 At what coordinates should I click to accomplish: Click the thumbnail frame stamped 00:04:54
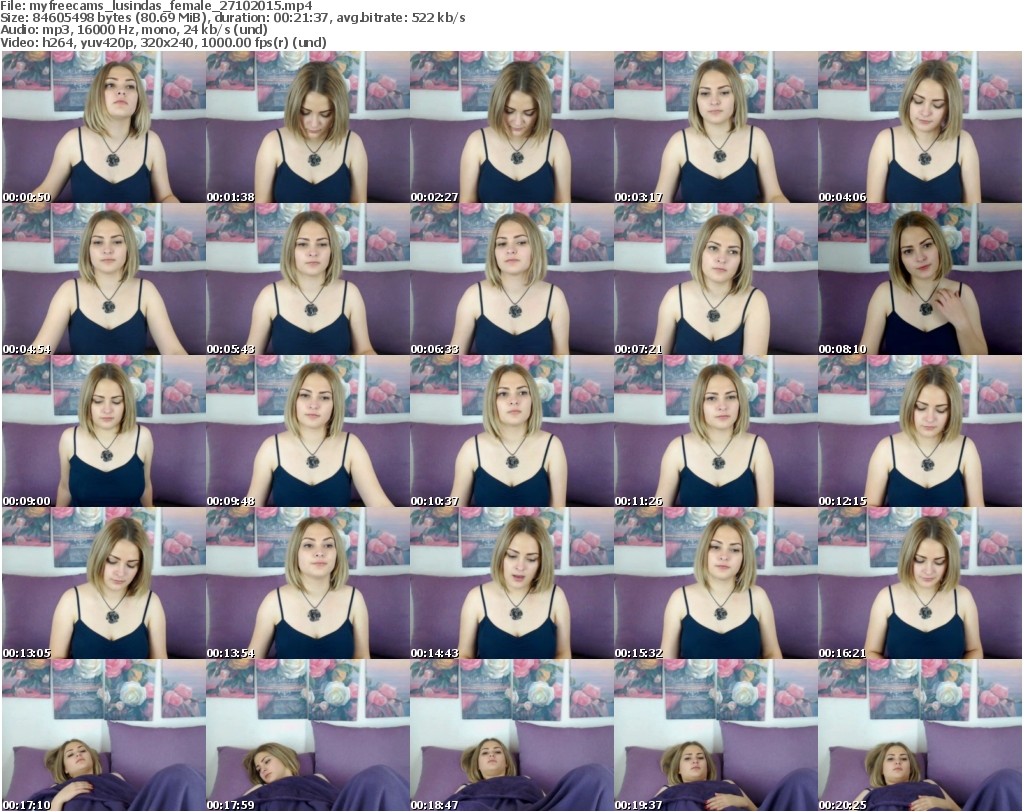104,279
